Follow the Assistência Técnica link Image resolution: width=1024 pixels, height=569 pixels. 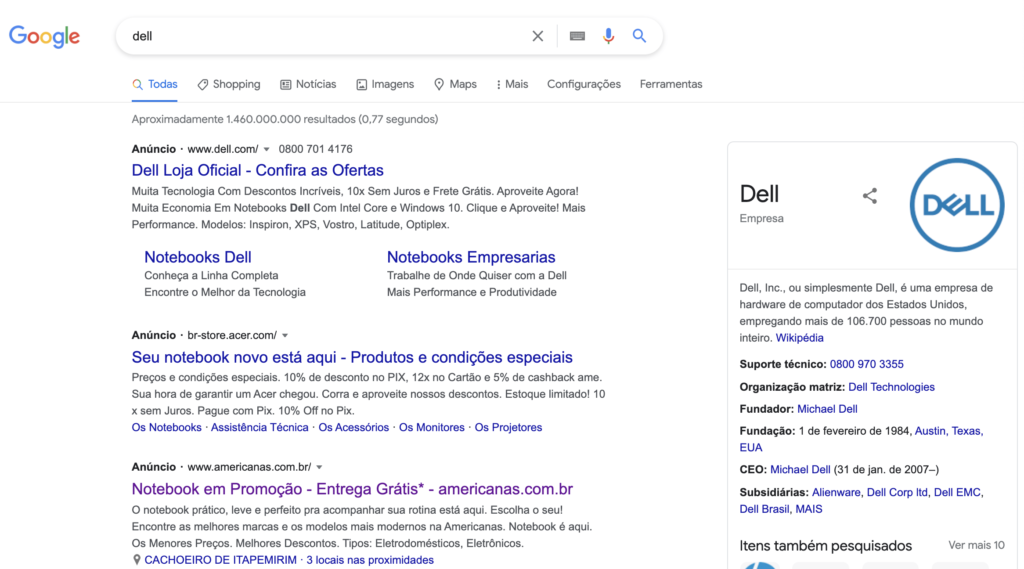259,427
